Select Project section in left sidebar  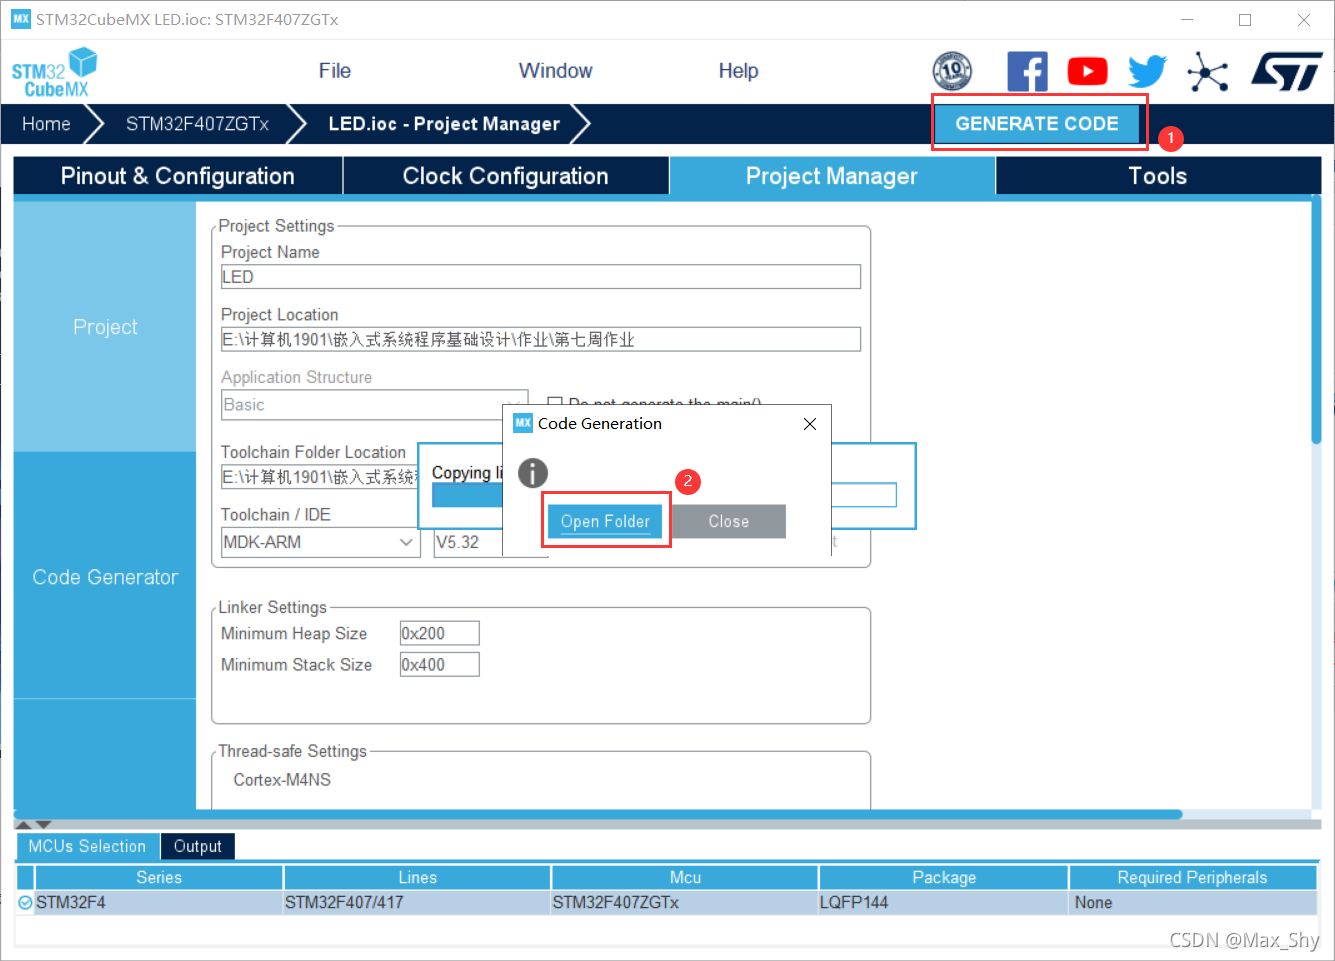pos(105,327)
